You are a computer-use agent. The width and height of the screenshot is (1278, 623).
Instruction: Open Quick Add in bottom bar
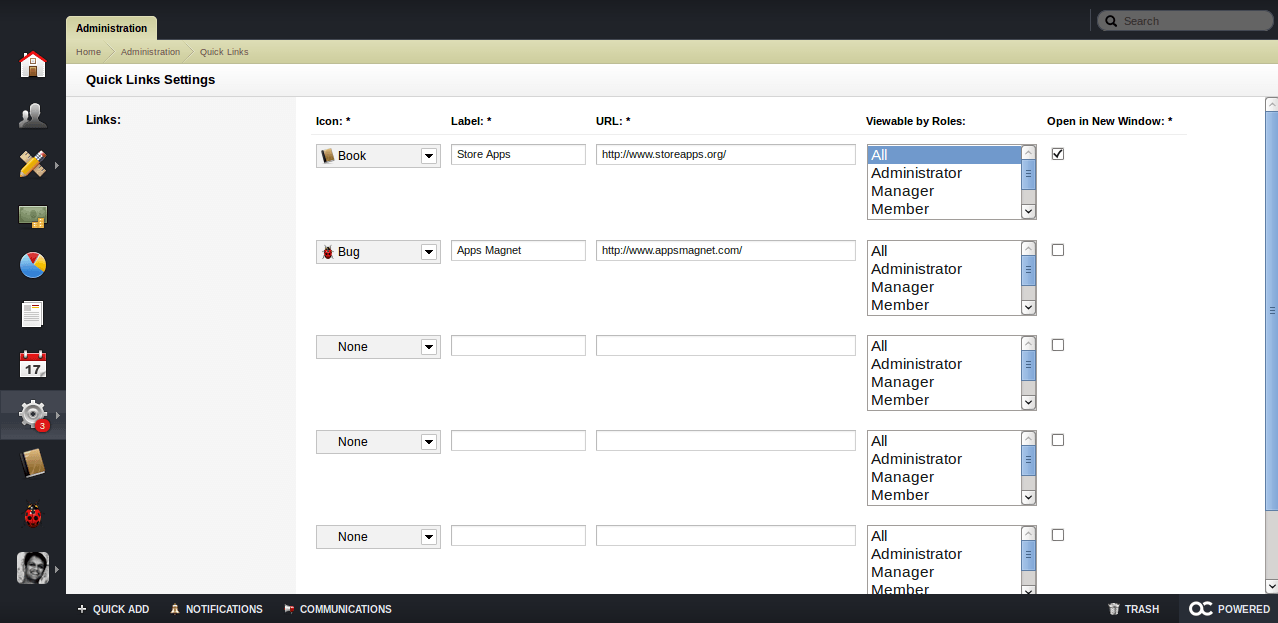(113, 609)
